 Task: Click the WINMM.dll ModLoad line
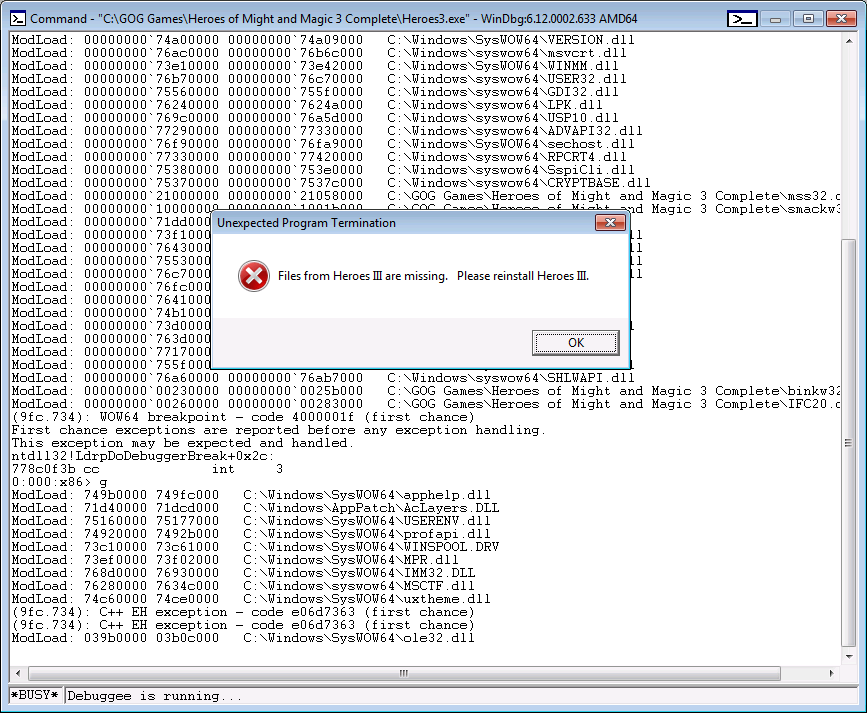click(x=315, y=66)
